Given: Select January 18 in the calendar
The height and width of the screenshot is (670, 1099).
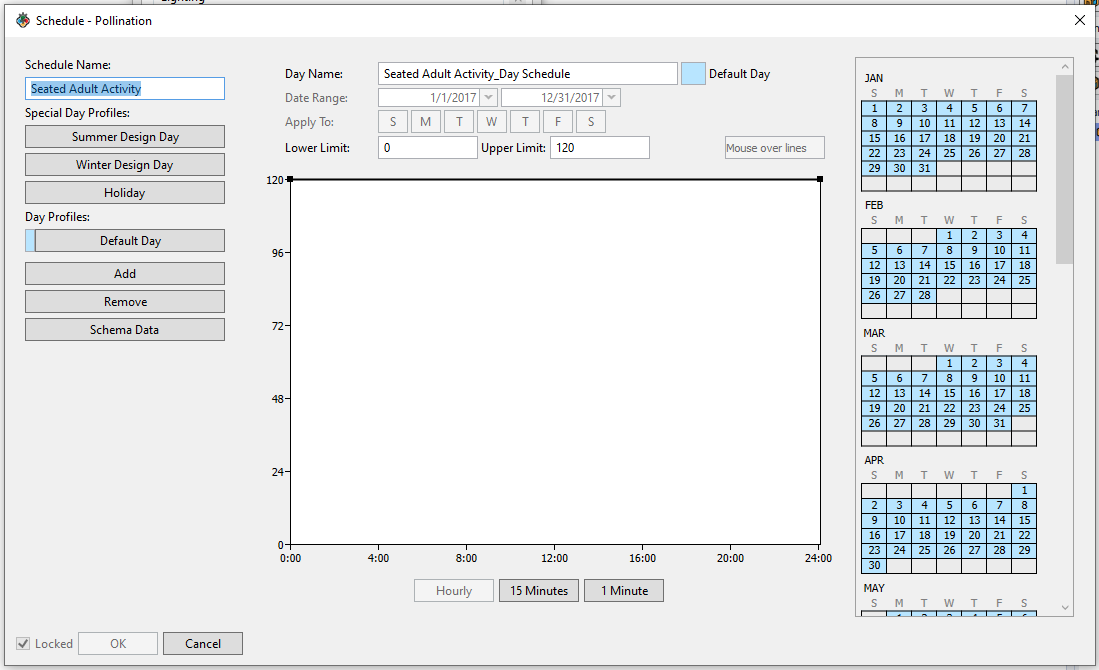Looking at the screenshot, I should tap(949, 139).
